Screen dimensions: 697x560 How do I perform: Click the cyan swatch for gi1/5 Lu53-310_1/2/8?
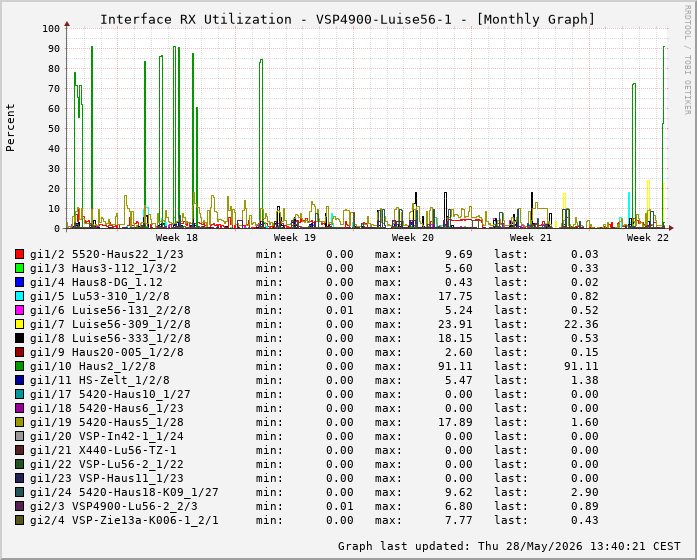(x=19, y=296)
